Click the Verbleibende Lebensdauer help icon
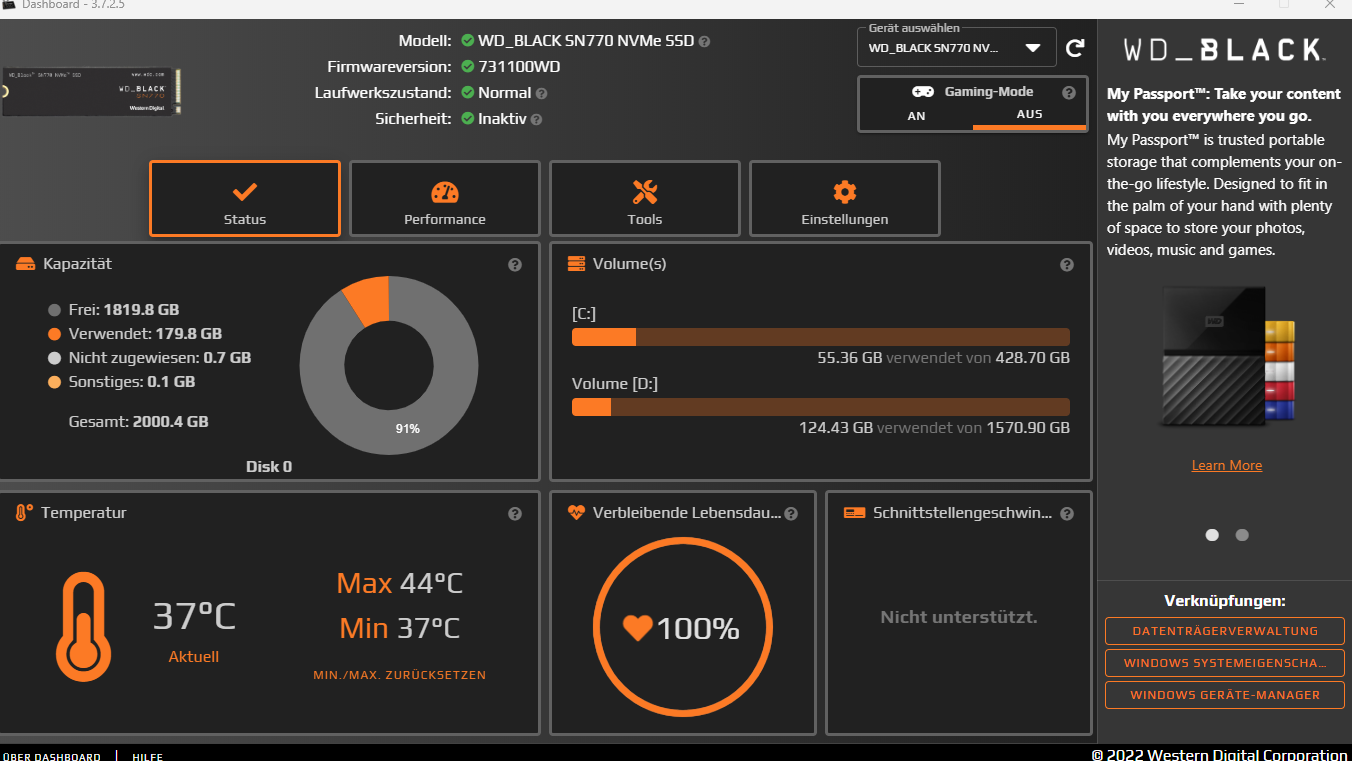1352x761 pixels. [791, 514]
